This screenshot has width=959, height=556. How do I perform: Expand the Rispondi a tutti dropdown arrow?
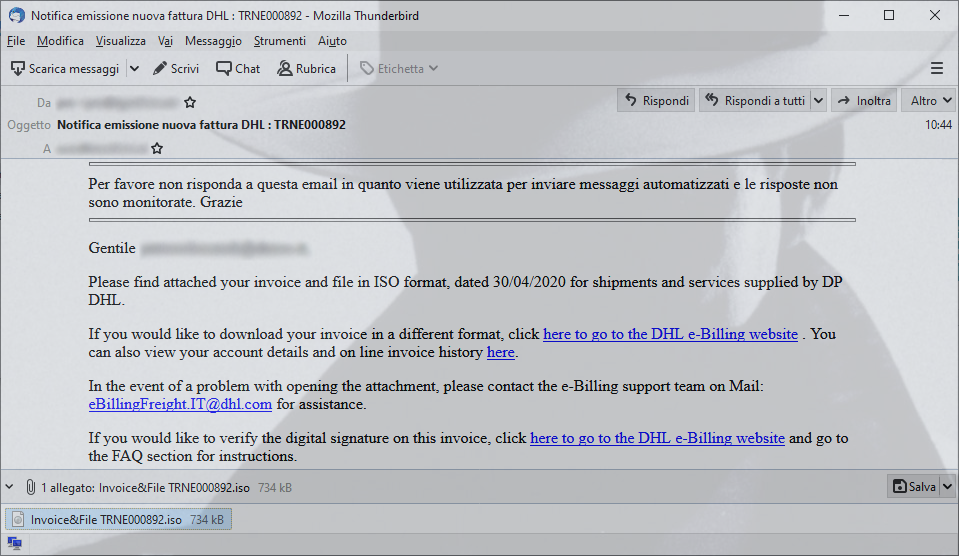point(818,100)
